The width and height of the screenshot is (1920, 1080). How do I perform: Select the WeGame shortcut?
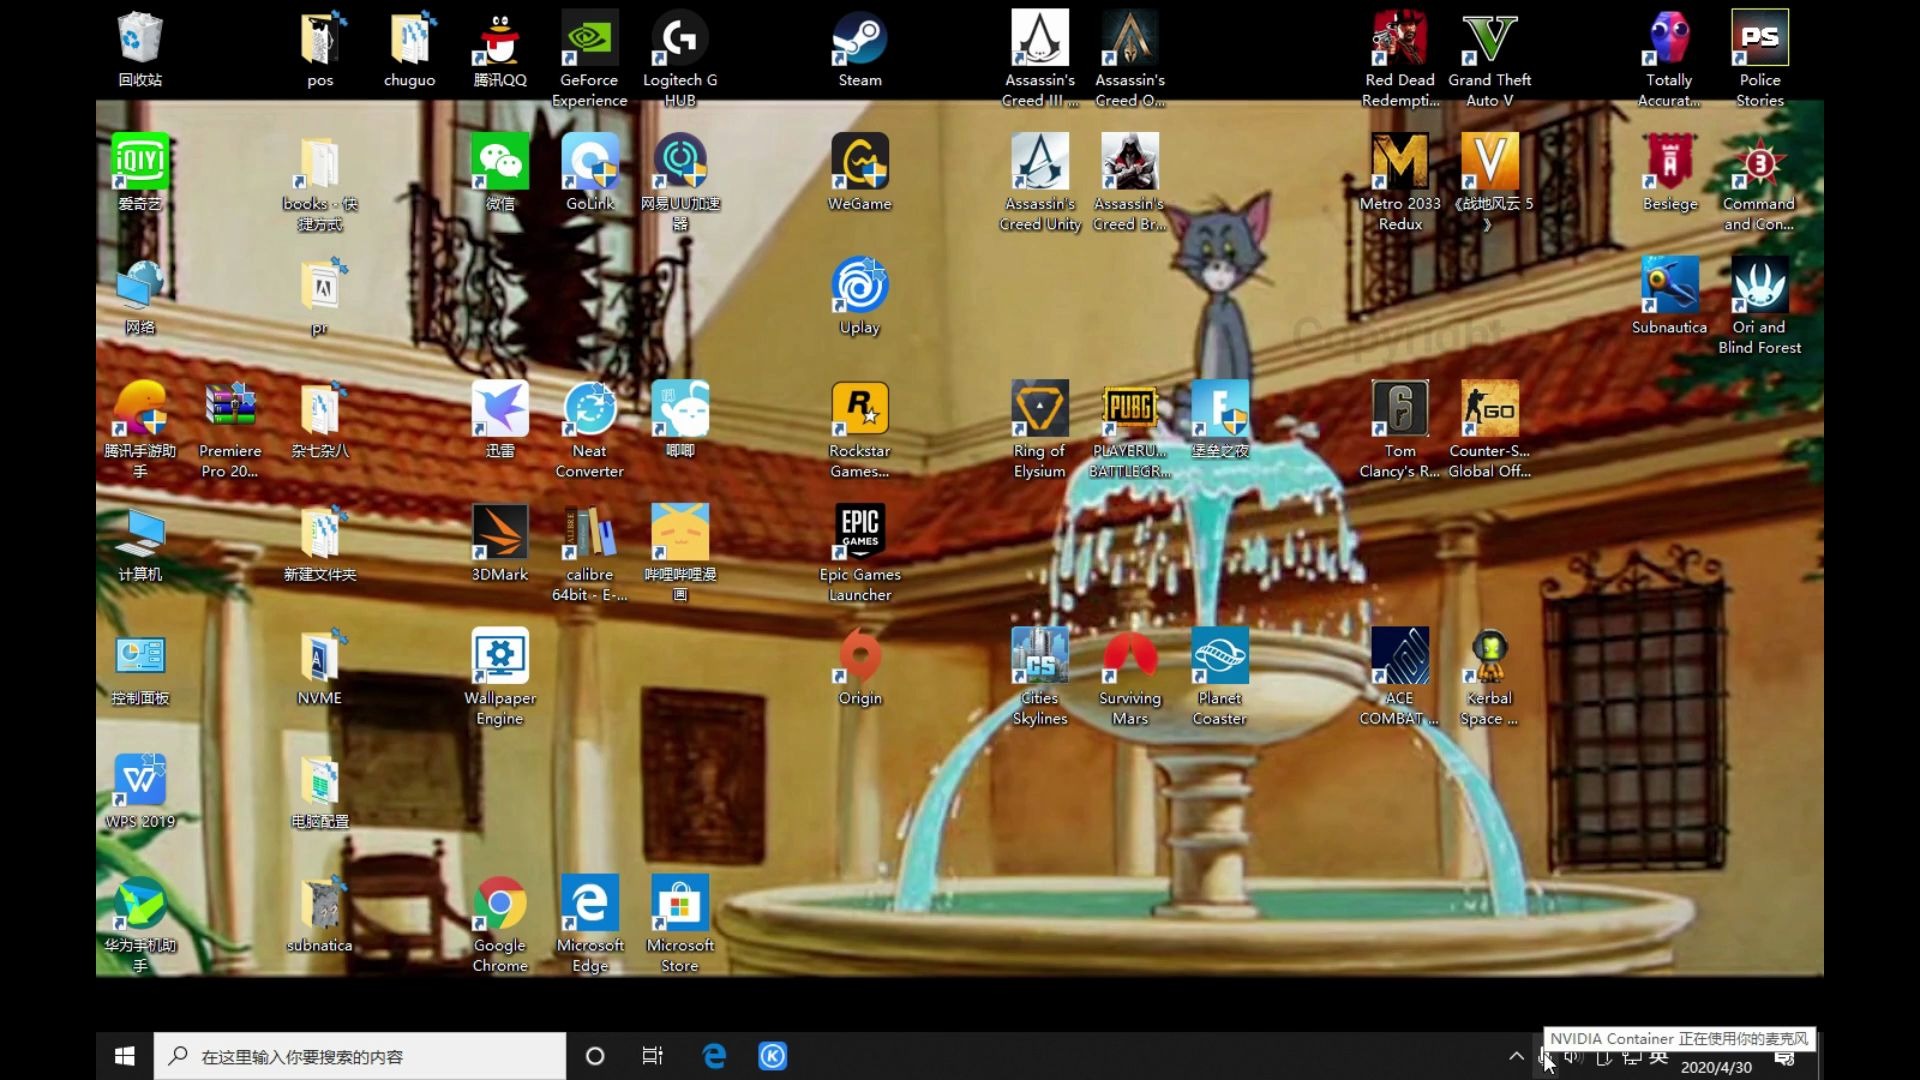[x=860, y=172]
